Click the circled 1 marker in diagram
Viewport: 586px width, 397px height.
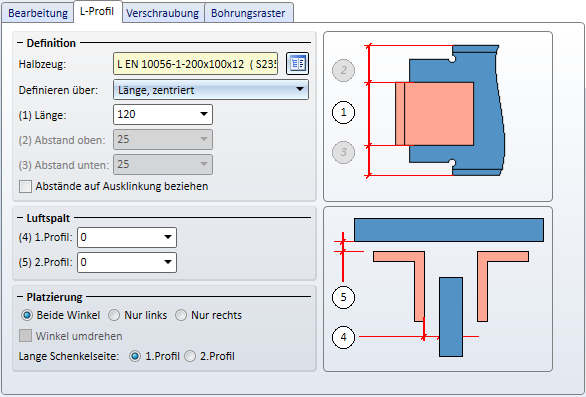pos(343,112)
